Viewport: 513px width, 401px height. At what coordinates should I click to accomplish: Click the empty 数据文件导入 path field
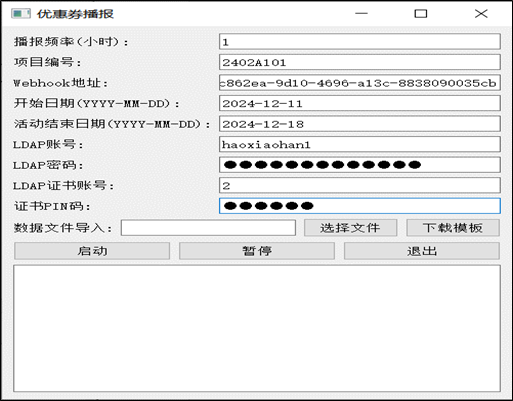[208, 228]
